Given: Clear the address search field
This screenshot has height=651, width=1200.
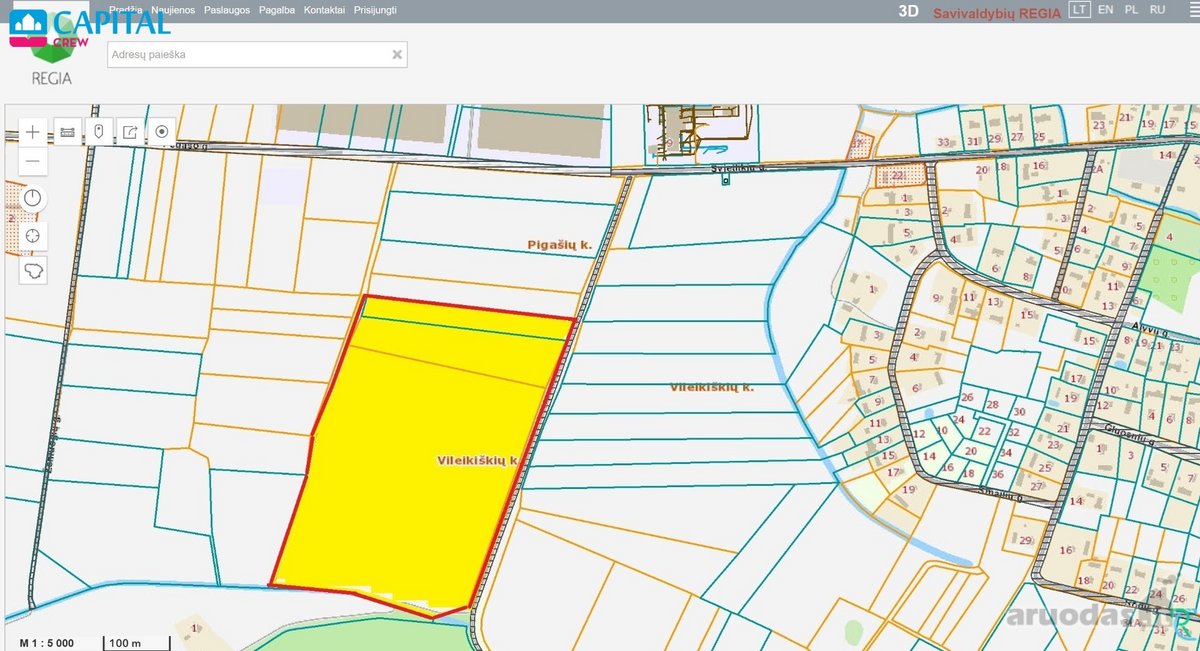Looking at the screenshot, I should [397, 55].
